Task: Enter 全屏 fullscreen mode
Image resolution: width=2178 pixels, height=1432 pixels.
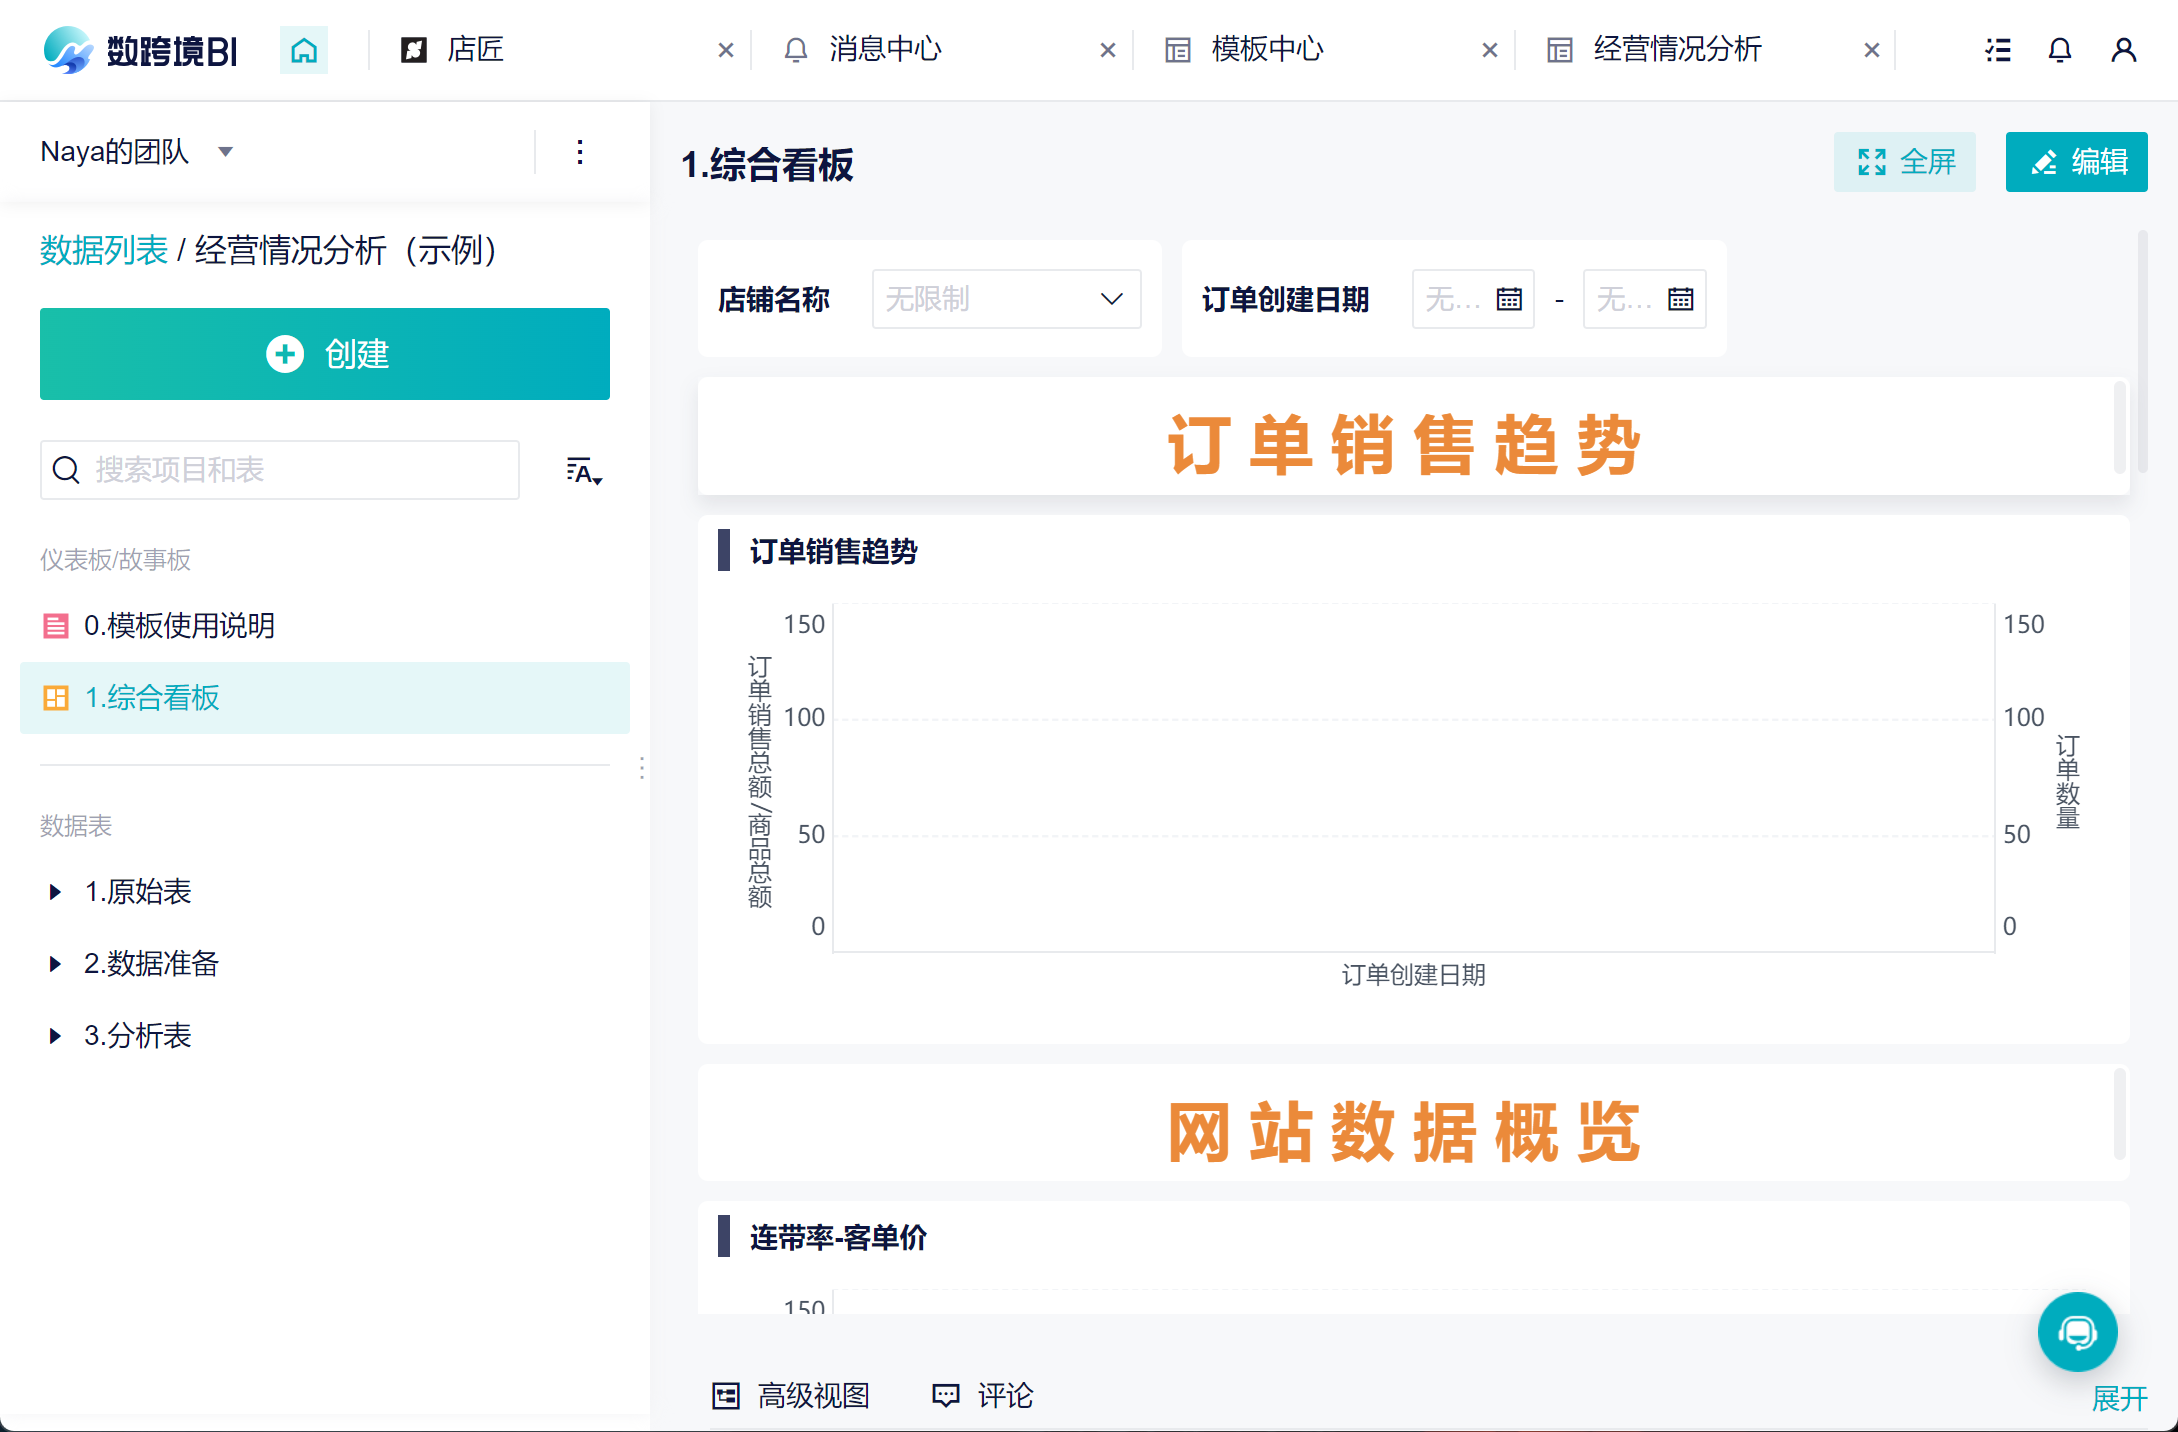Action: coord(1904,162)
